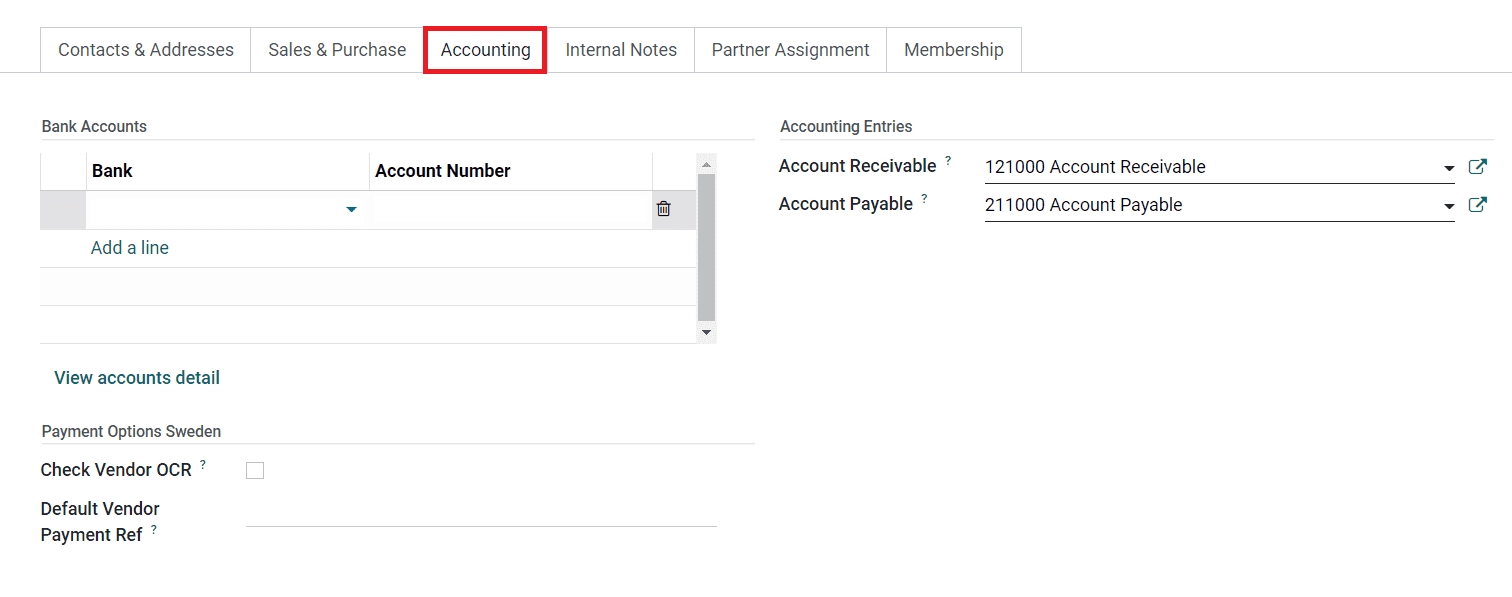Go to the Internal Notes tab
The image size is (1512, 597).
621,50
